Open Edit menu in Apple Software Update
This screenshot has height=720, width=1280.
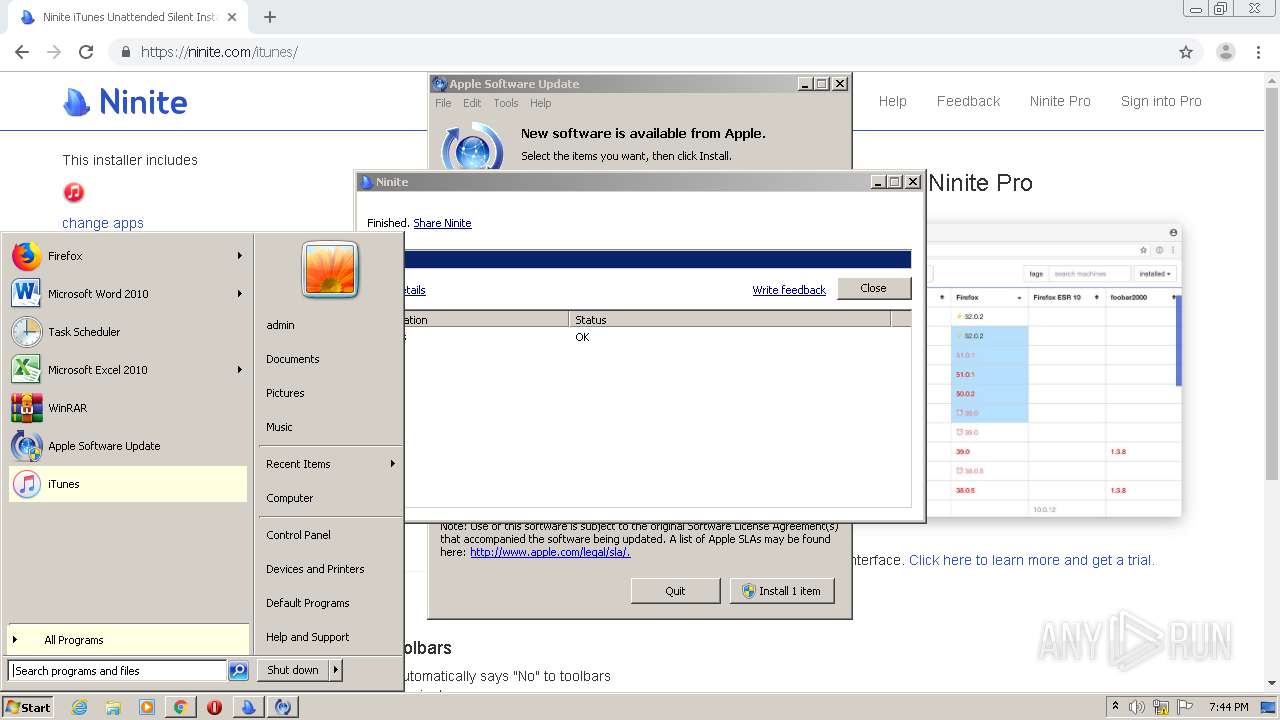(472, 103)
